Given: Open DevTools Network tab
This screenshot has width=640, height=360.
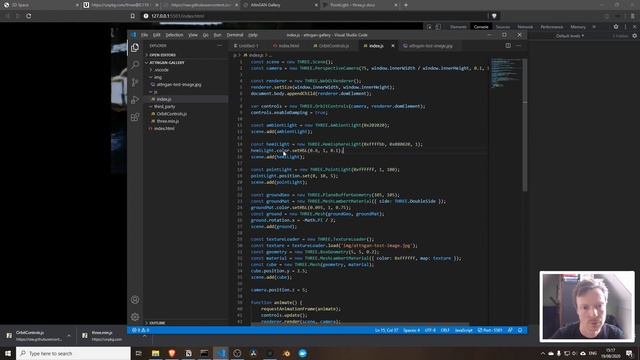Looking at the screenshot, I should pos(525,27).
